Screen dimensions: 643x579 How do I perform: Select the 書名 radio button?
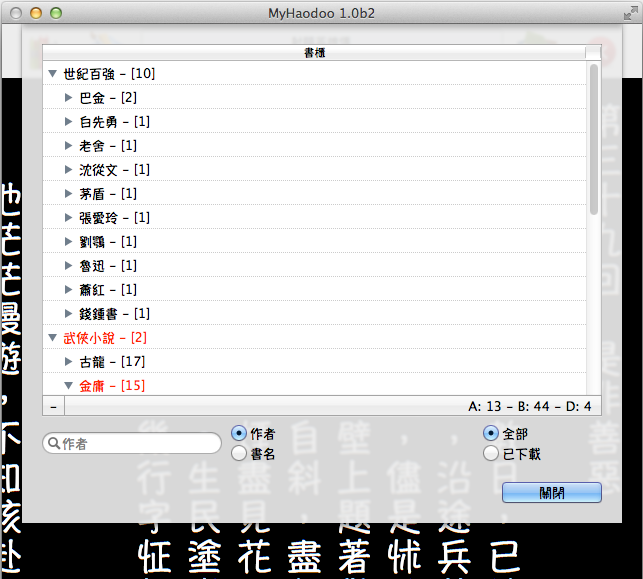(239, 454)
